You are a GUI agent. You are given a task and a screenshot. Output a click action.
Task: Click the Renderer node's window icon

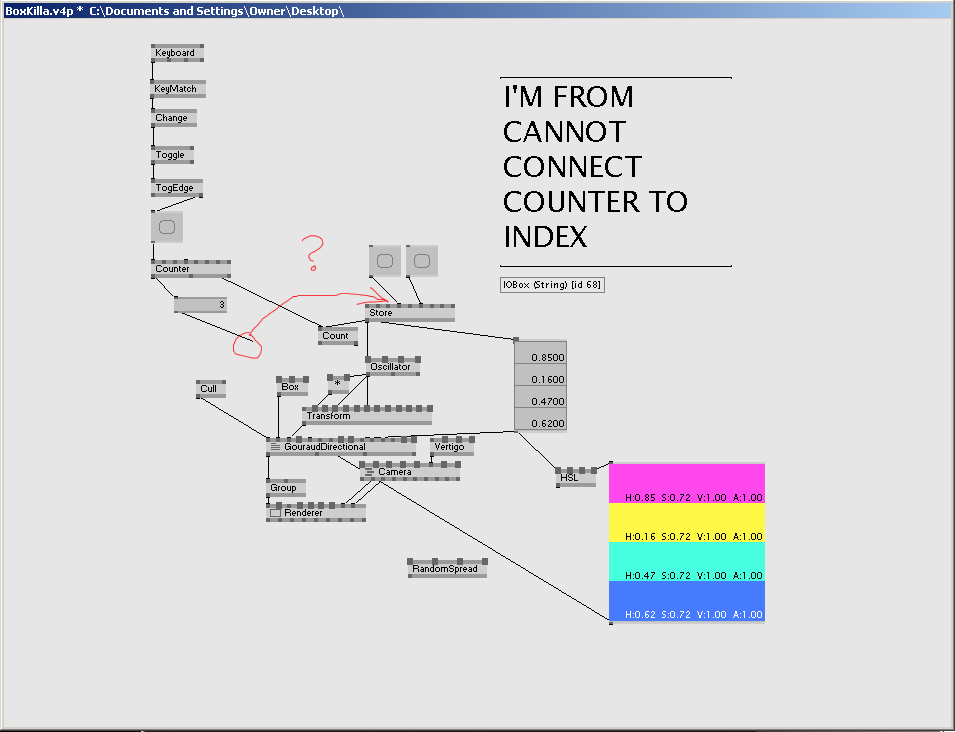(275, 513)
